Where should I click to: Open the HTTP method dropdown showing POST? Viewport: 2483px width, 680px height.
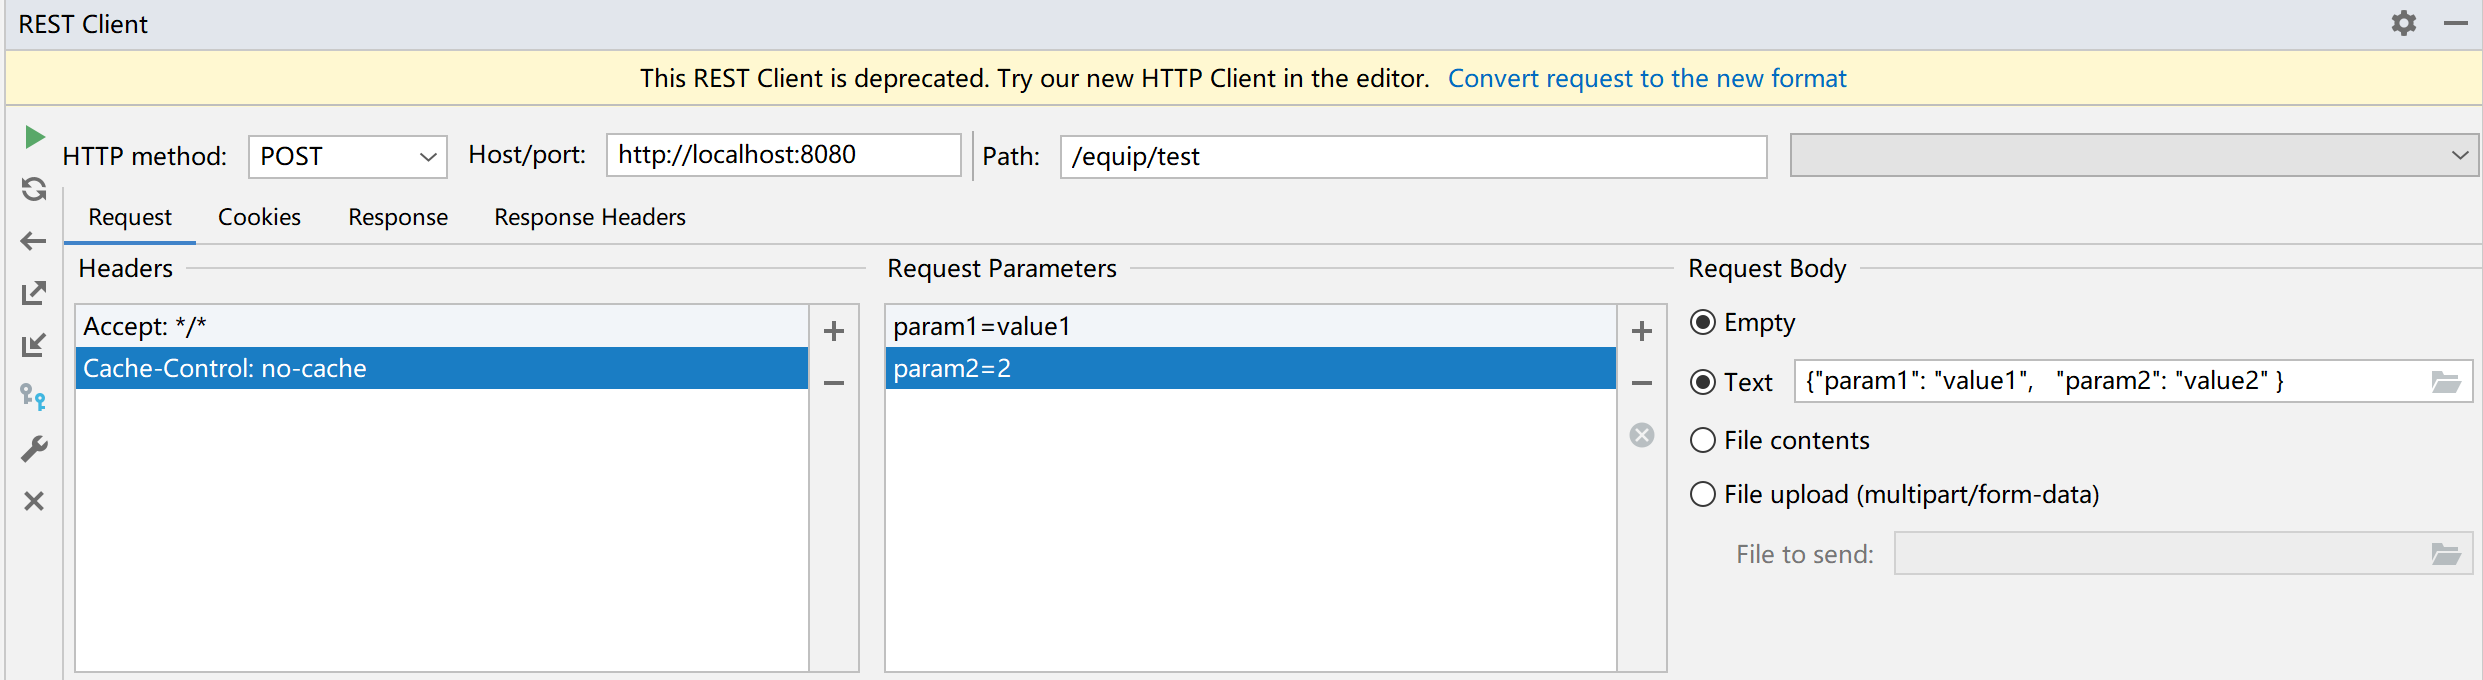[347, 156]
